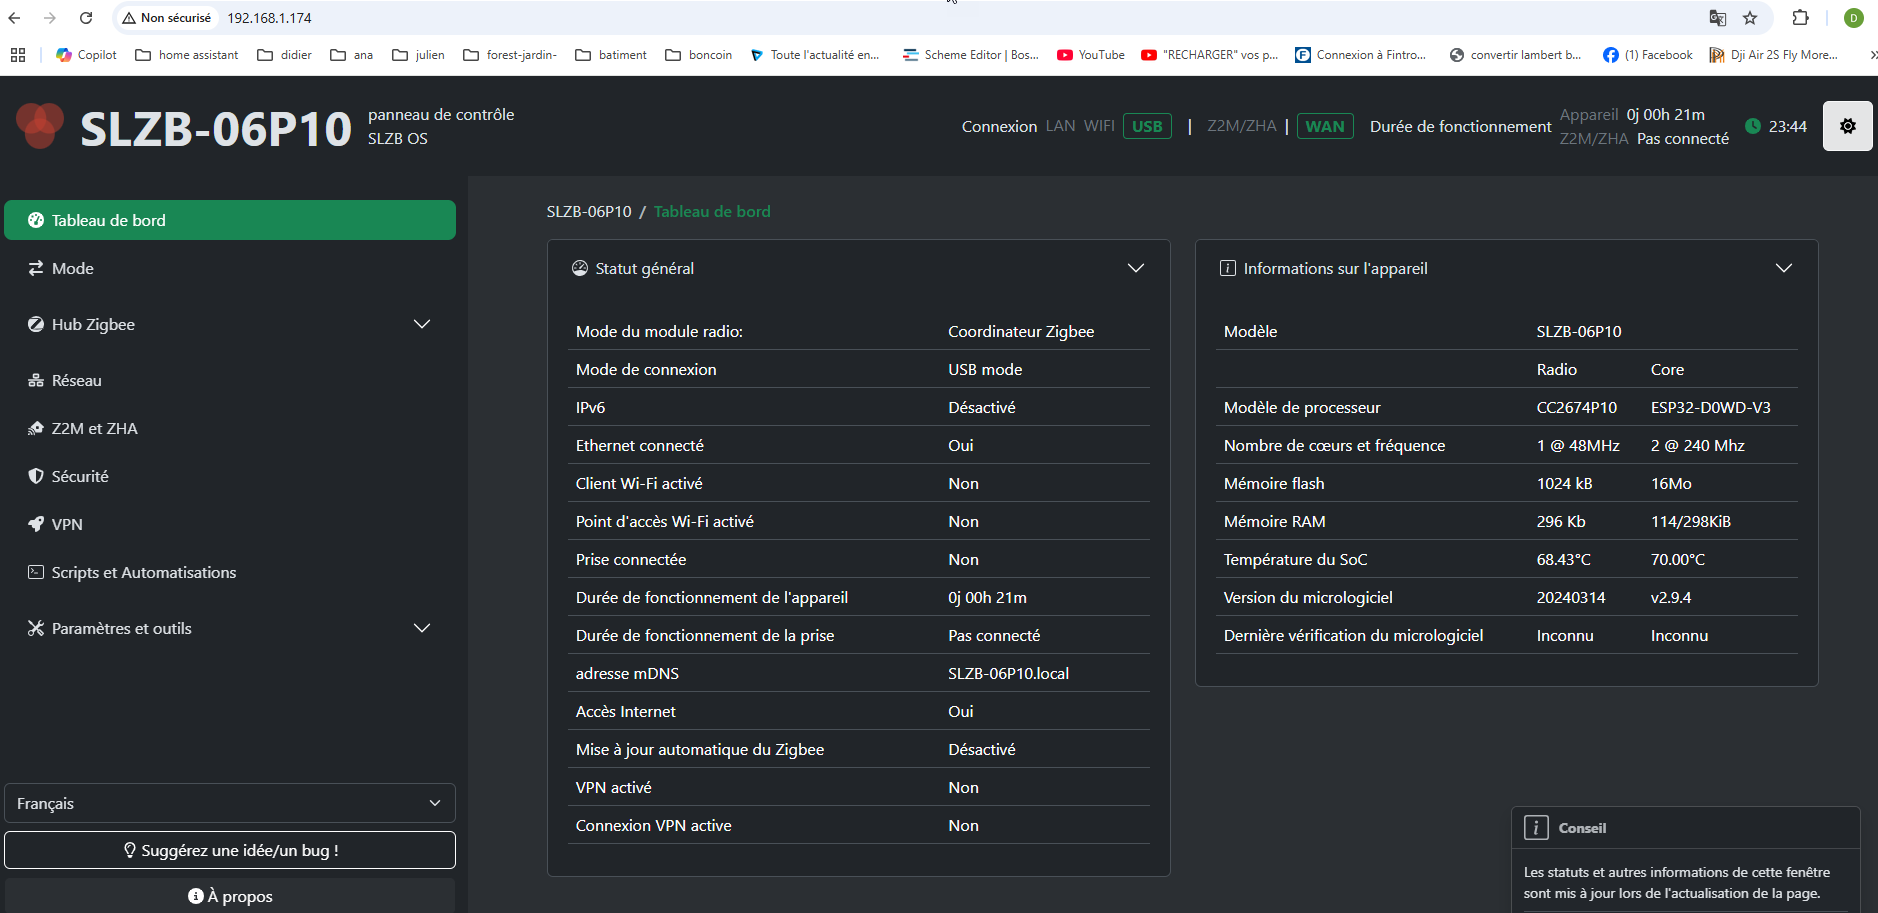Open the Tableau de bord menu item

(230, 220)
